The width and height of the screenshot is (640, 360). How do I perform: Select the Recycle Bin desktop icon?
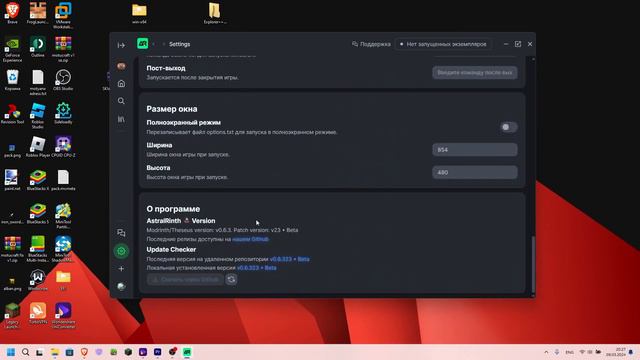click(12, 80)
